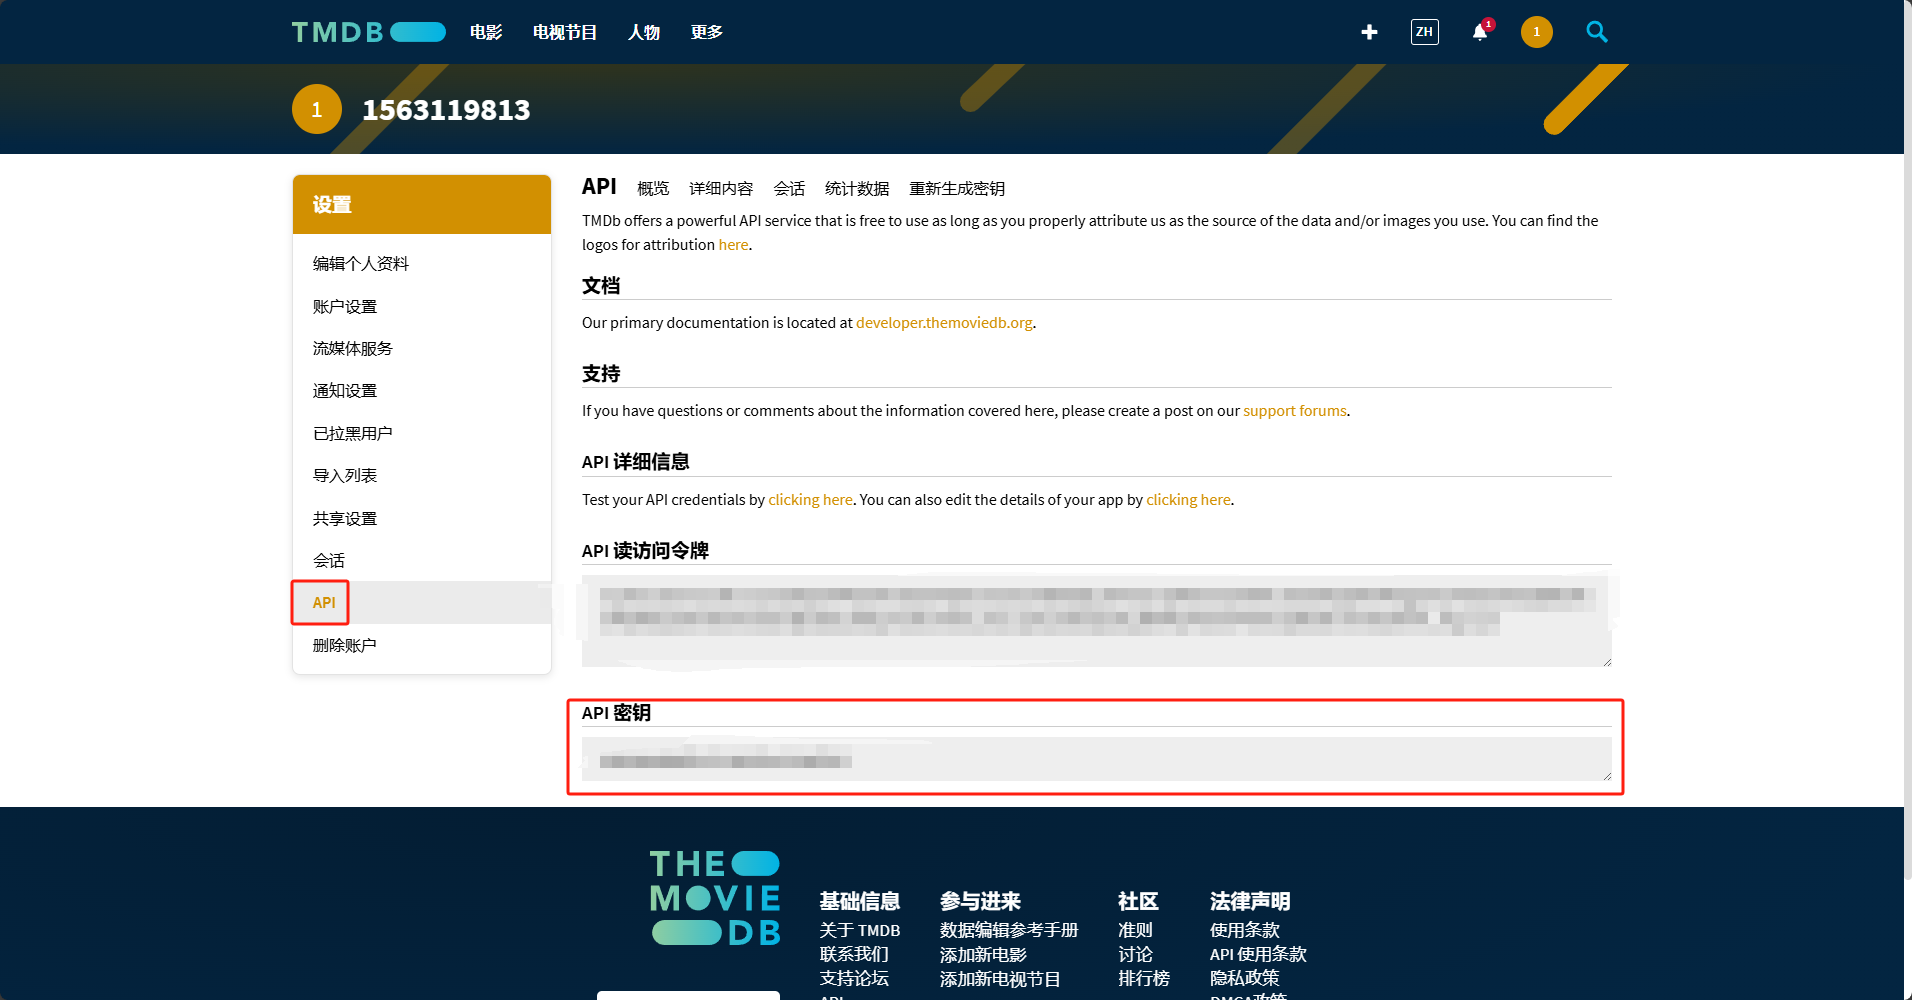The height and width of the screenshot is (1000, 1912).
Task: Open footer link 排行榜
Action: [x=1144, y=979]
